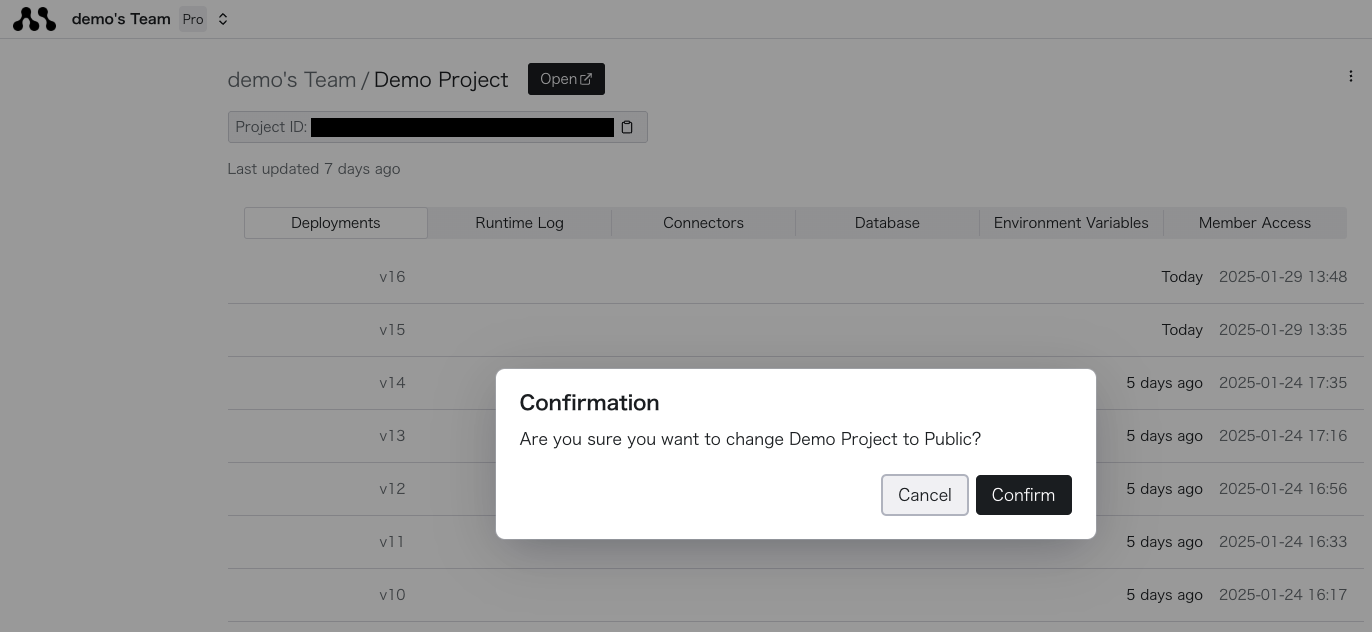
Task: Cancel the public confirmation dialog
Action: pyautogui.click(x=924, y=495)
